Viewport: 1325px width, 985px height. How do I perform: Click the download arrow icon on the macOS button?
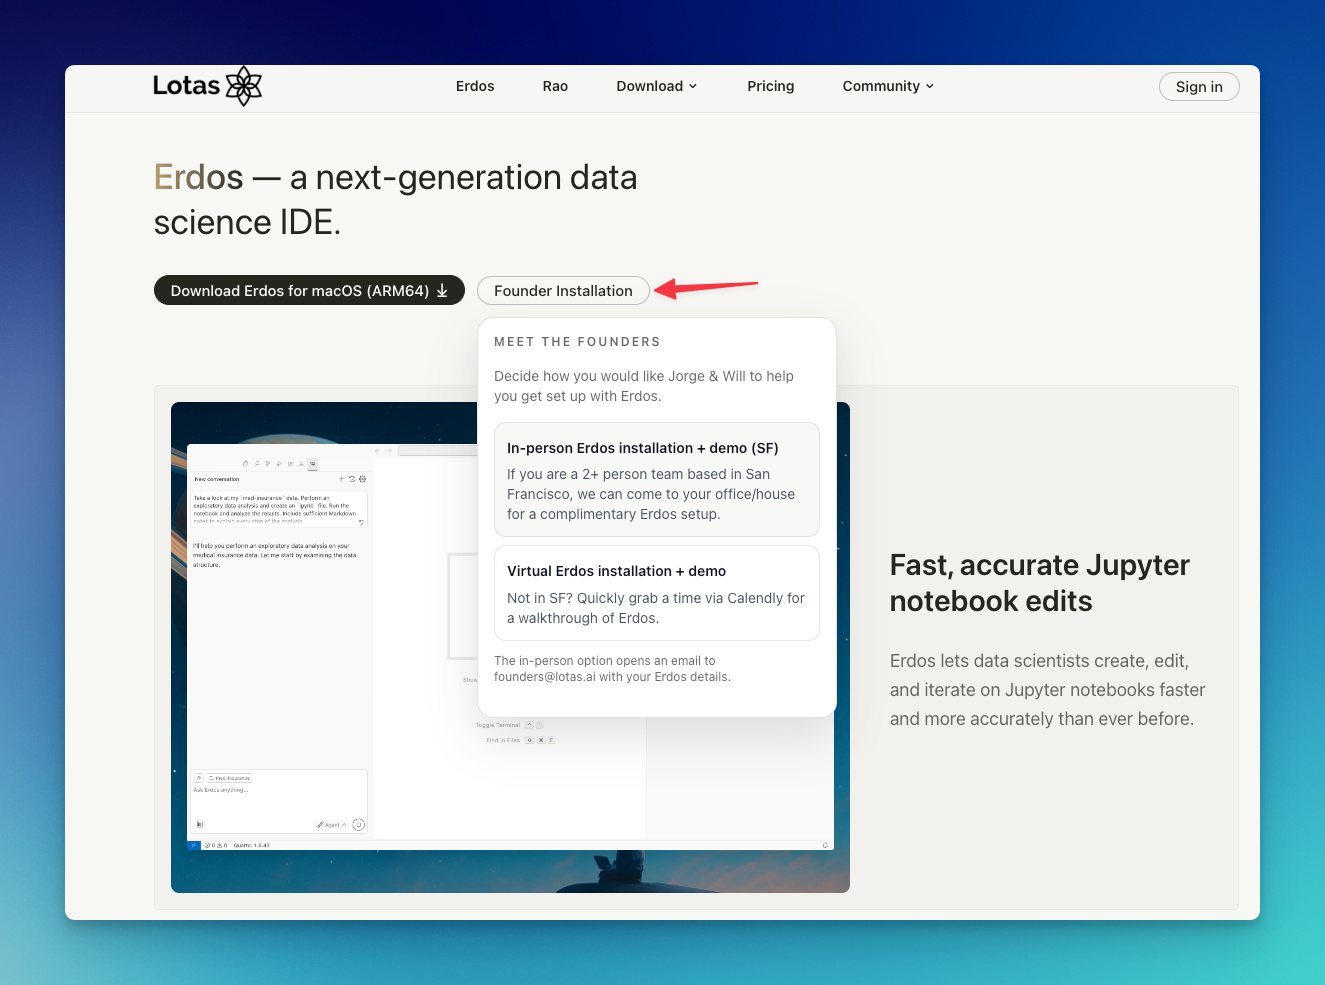(x=442, y=290)
